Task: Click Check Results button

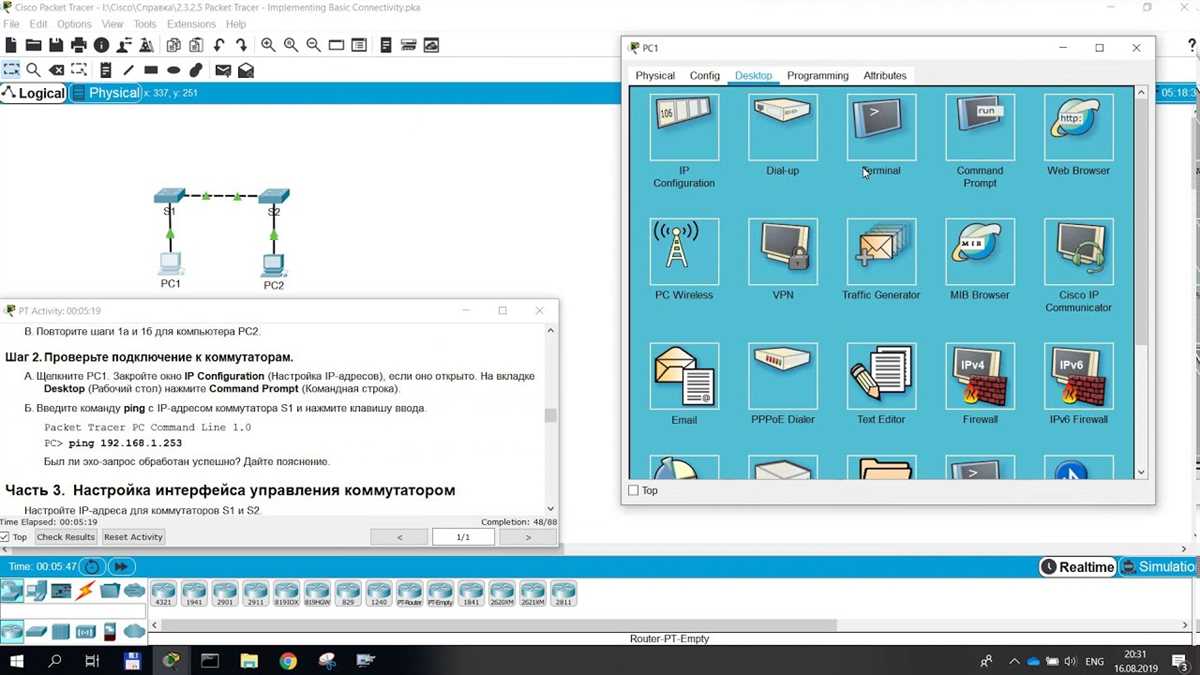Action: point(65,537)
